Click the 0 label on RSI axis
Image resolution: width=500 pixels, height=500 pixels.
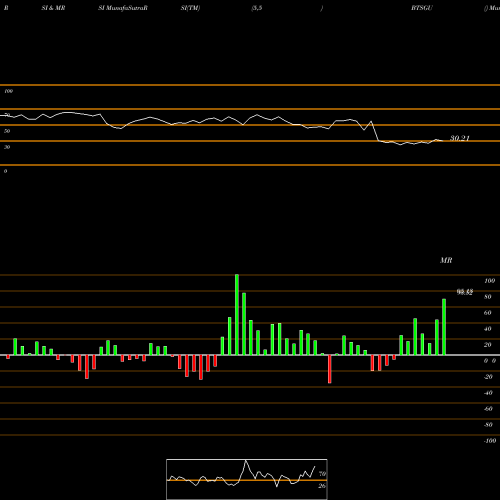5,171
